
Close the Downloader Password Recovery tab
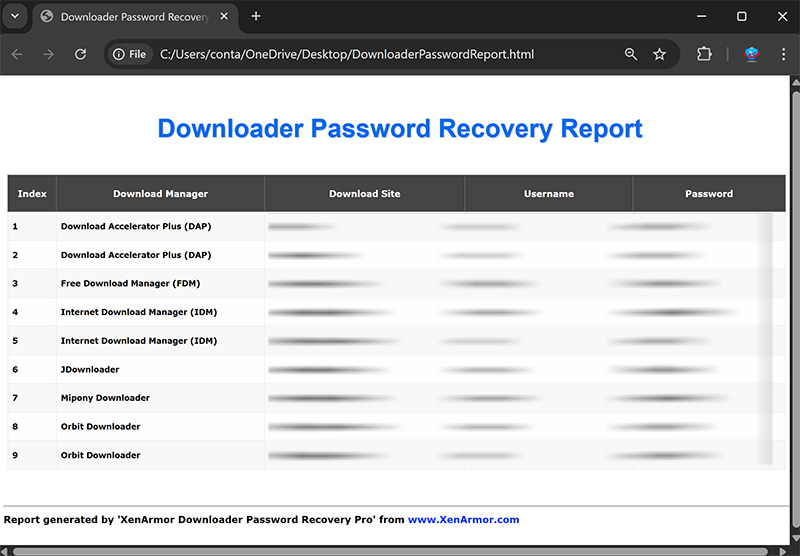click(224, 16)
